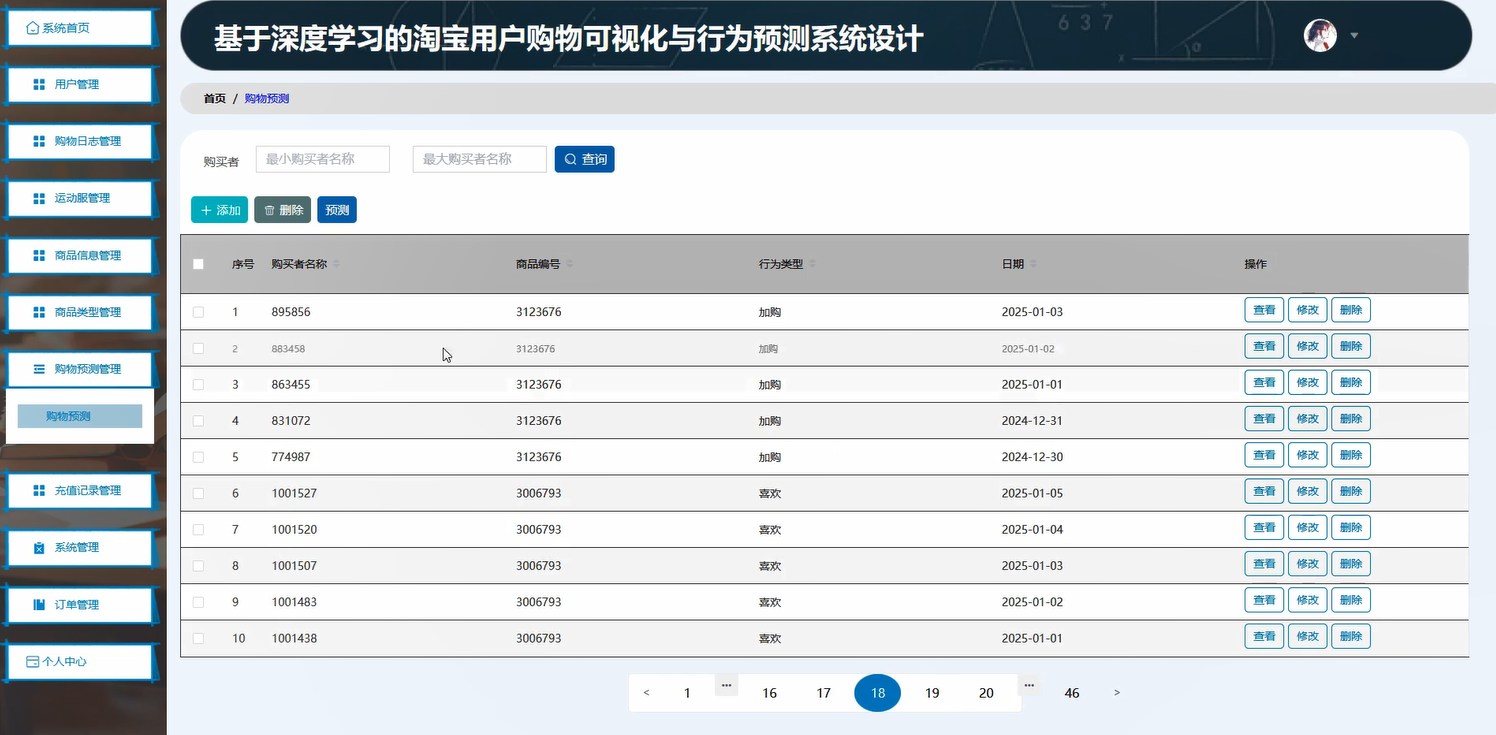The width and height of the screenshot is (1496, 735).
Task: Open 个人中心 in the sidebar
Action: pyautogui.click(x=80, y=662)
